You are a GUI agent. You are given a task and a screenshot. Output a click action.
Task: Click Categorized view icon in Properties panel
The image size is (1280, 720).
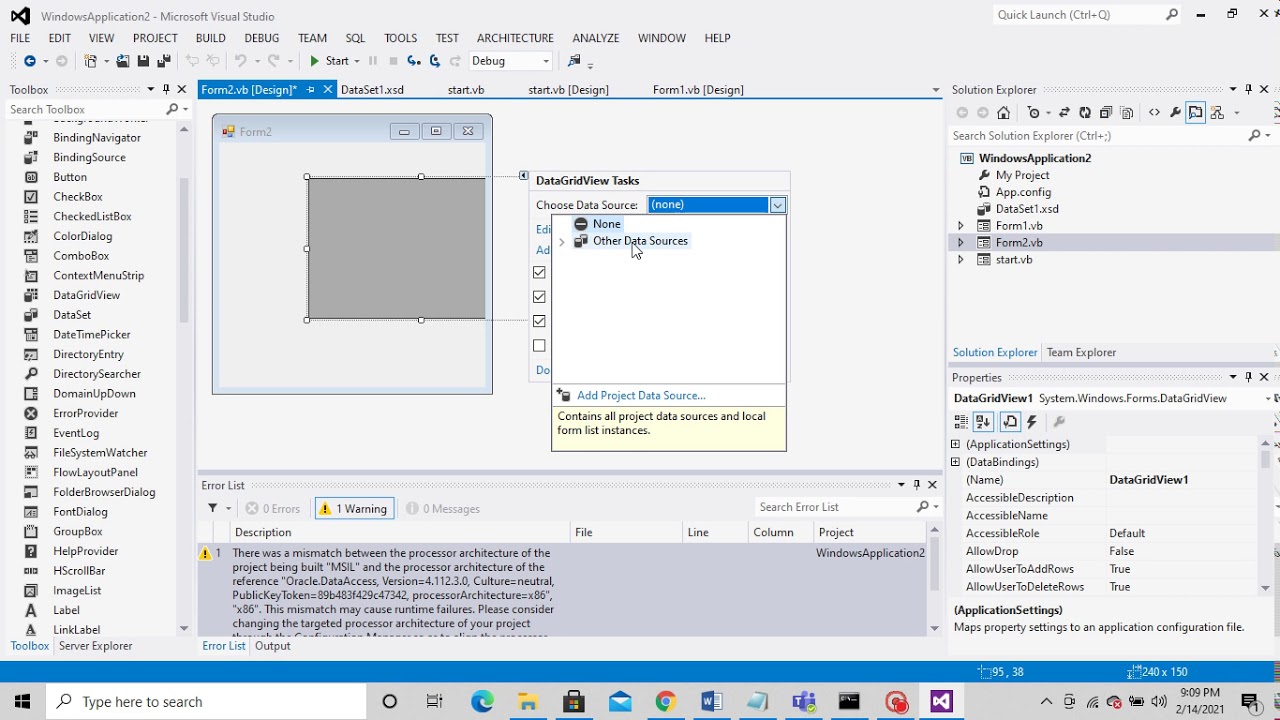962,422
